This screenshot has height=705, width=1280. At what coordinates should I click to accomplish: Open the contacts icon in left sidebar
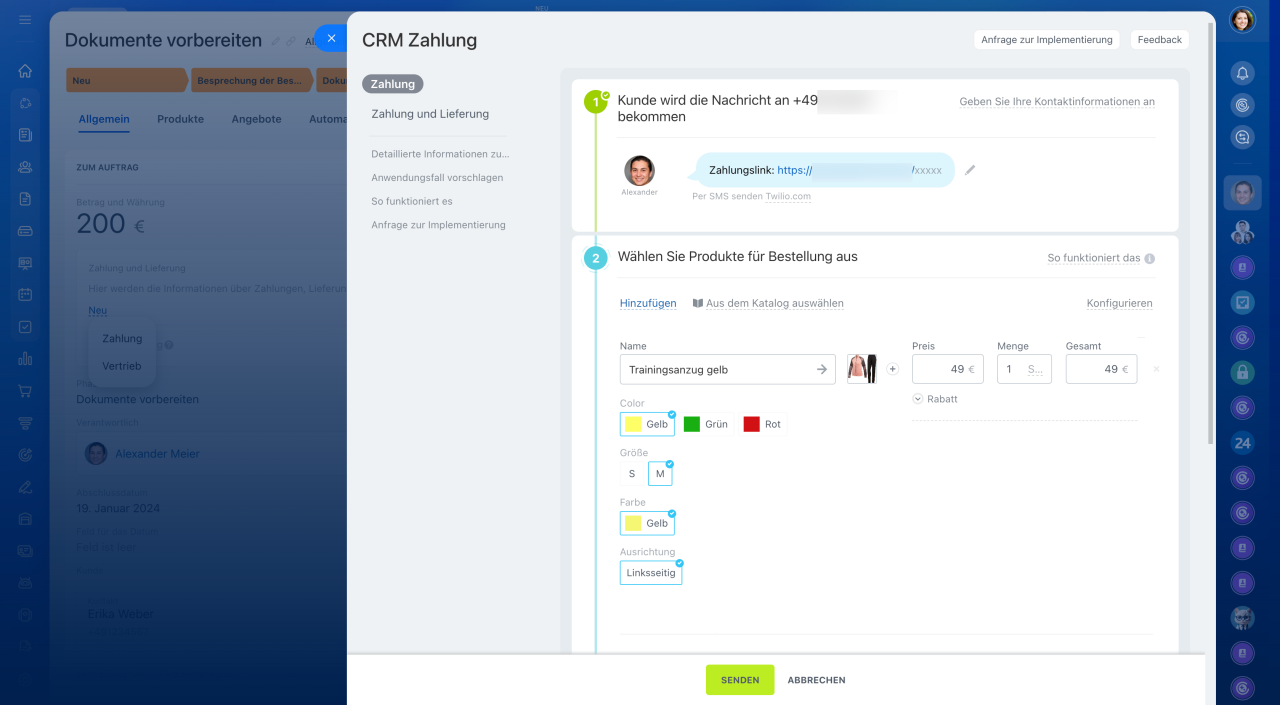(25, 167)
